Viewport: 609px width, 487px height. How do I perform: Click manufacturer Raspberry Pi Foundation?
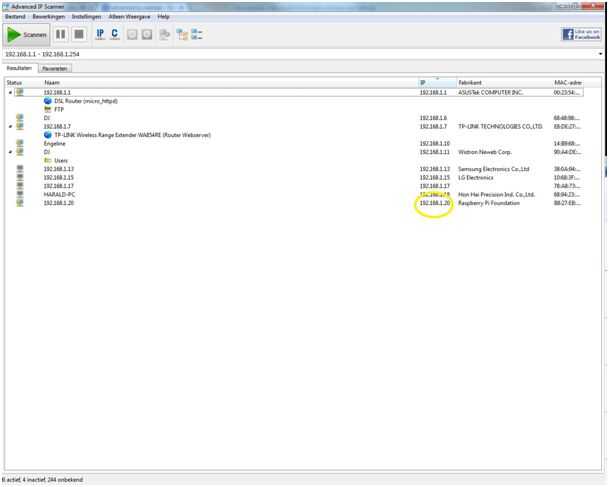(489, 203)
